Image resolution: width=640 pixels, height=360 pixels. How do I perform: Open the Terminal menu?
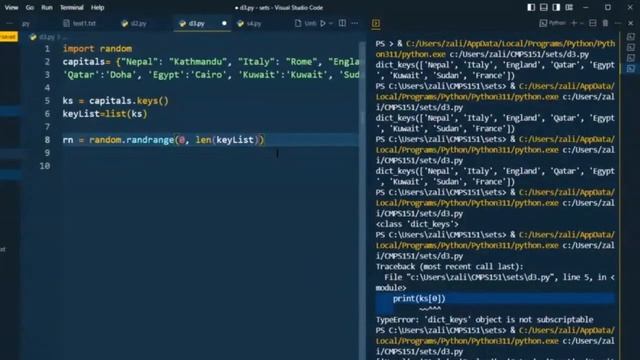(71, 7)
